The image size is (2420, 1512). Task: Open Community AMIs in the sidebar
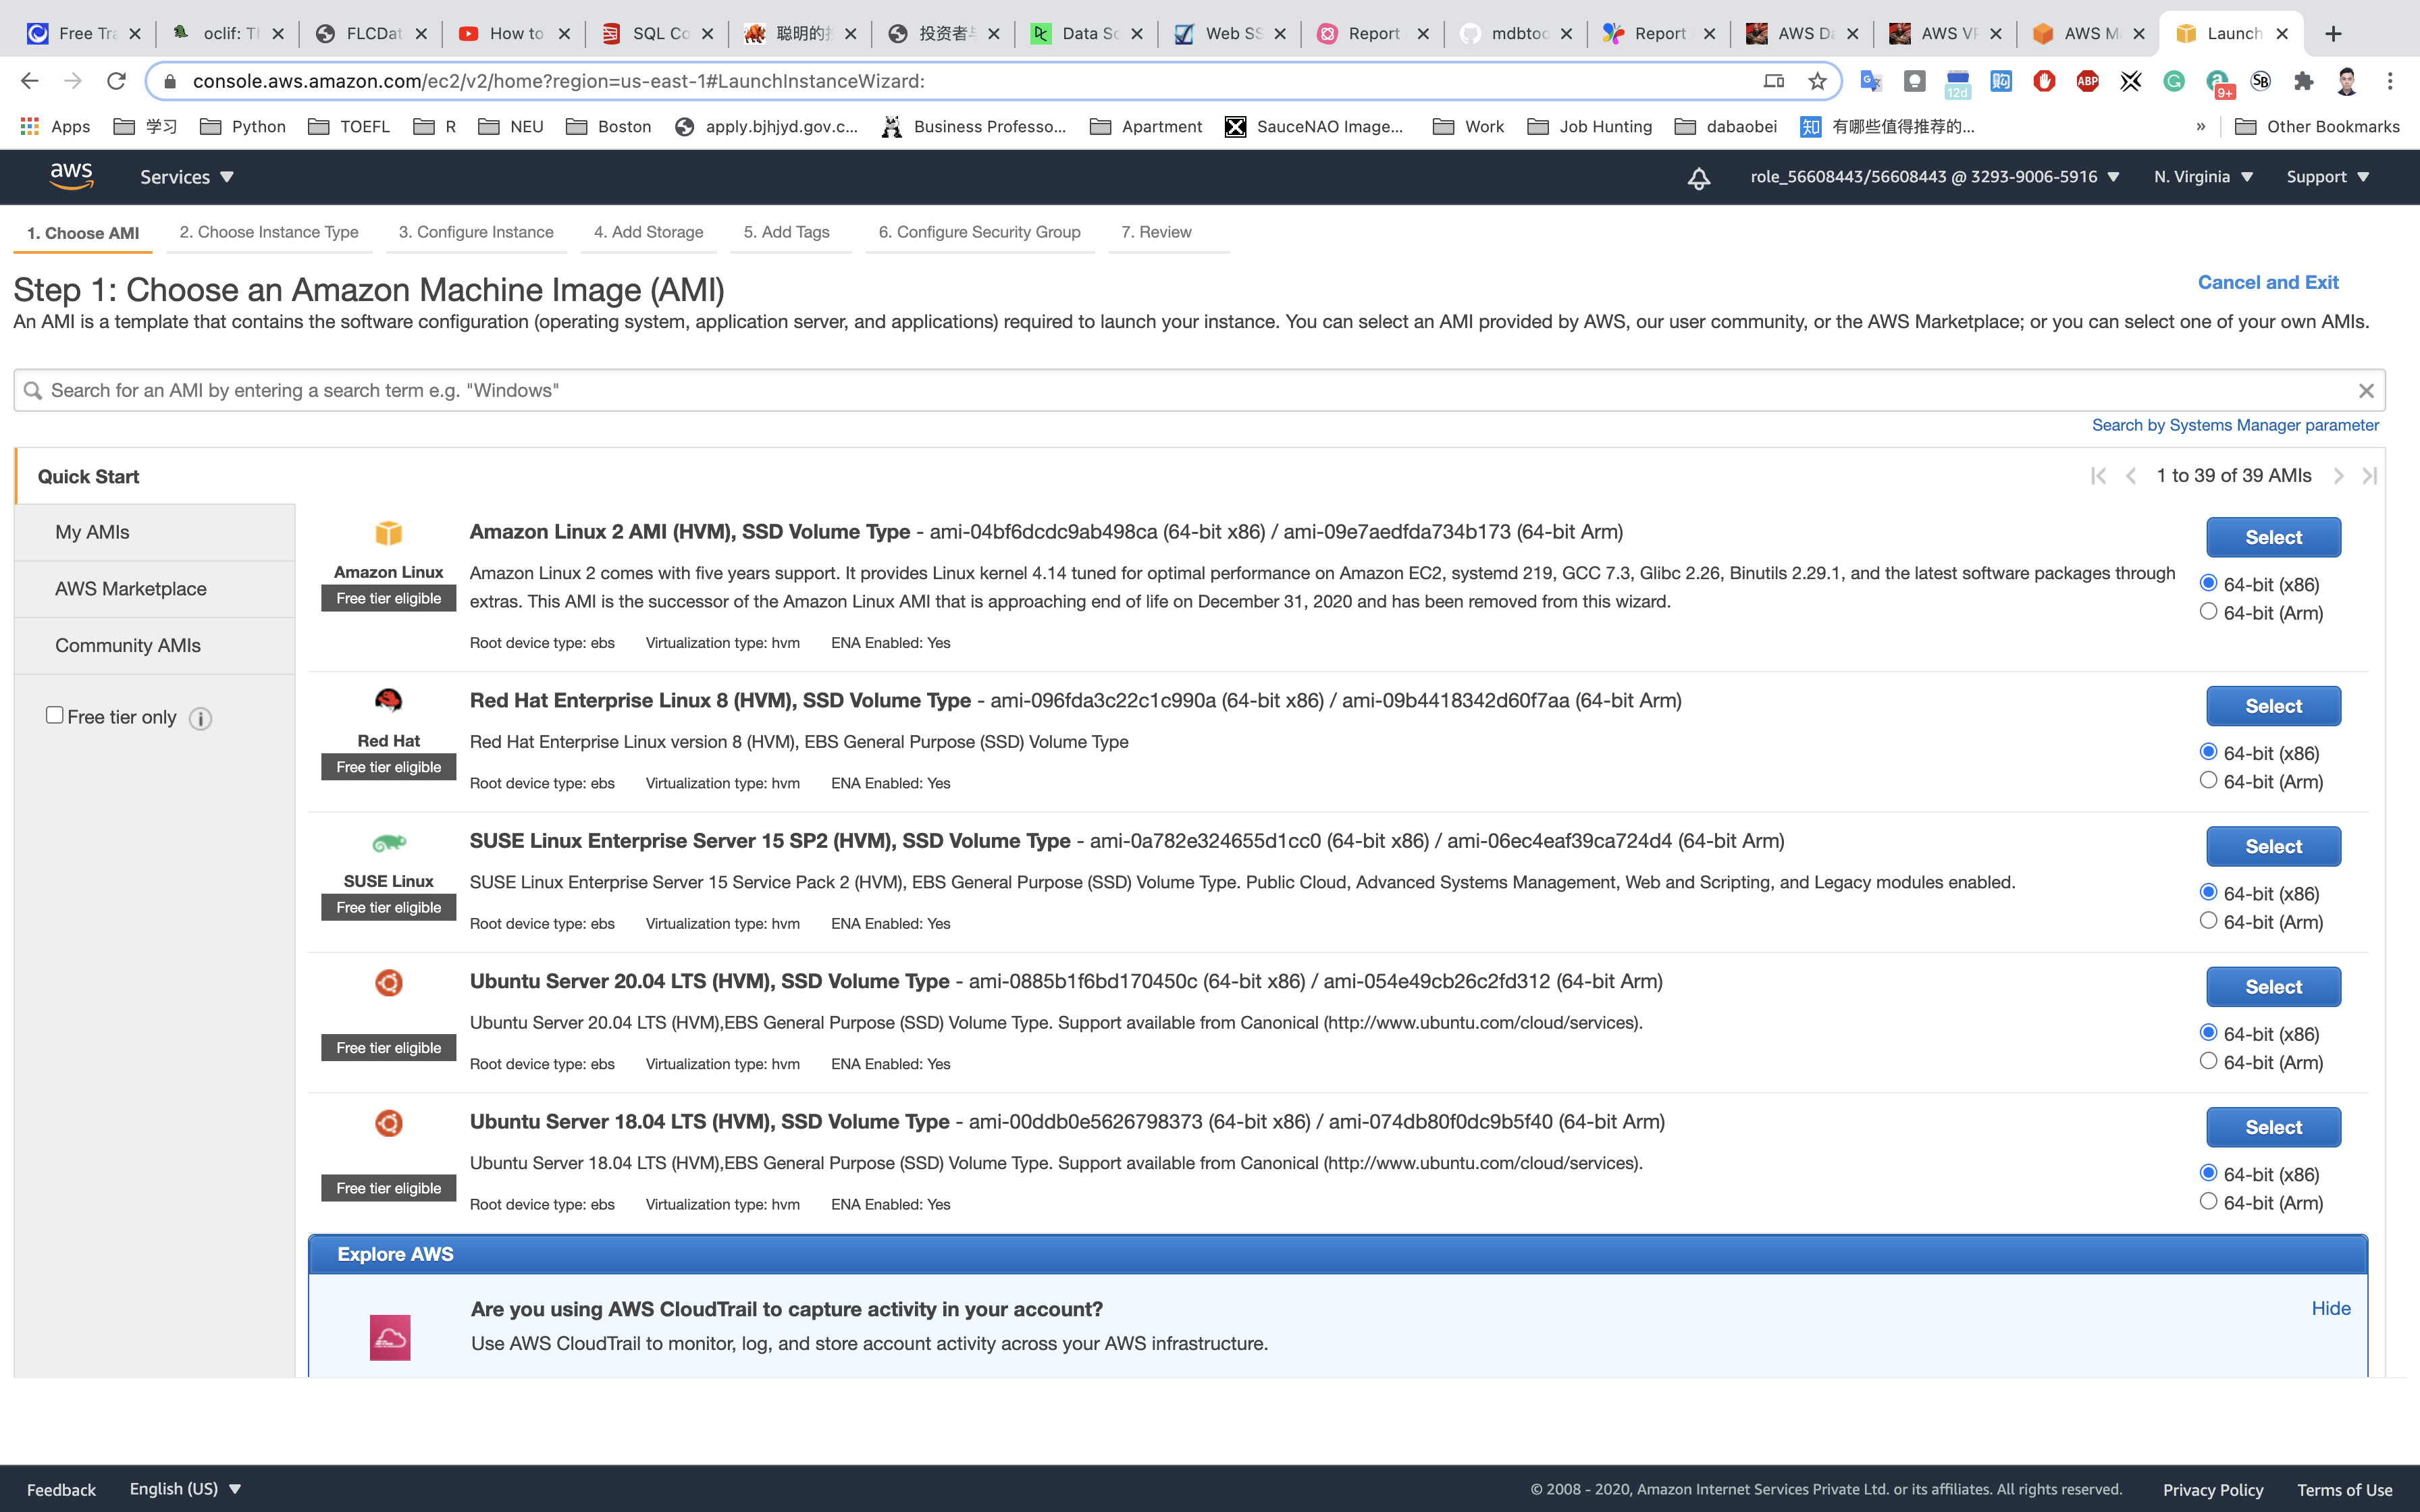[128, 646]
